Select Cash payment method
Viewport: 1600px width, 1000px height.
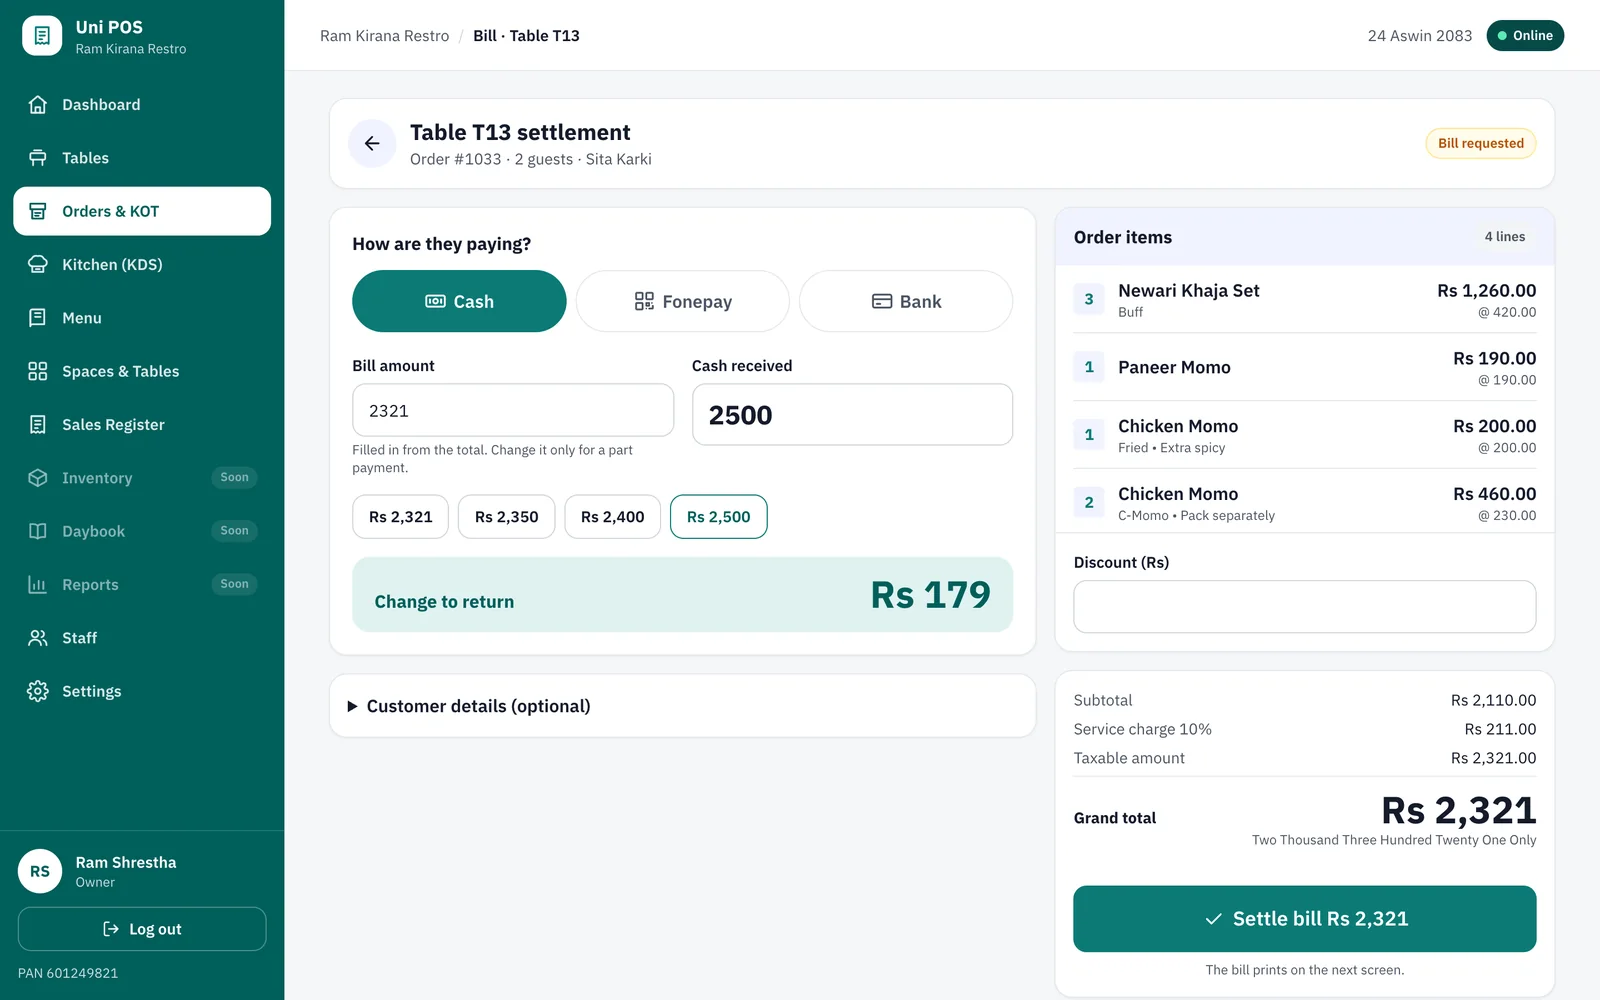pyautogui.click(x=459, y=301)
